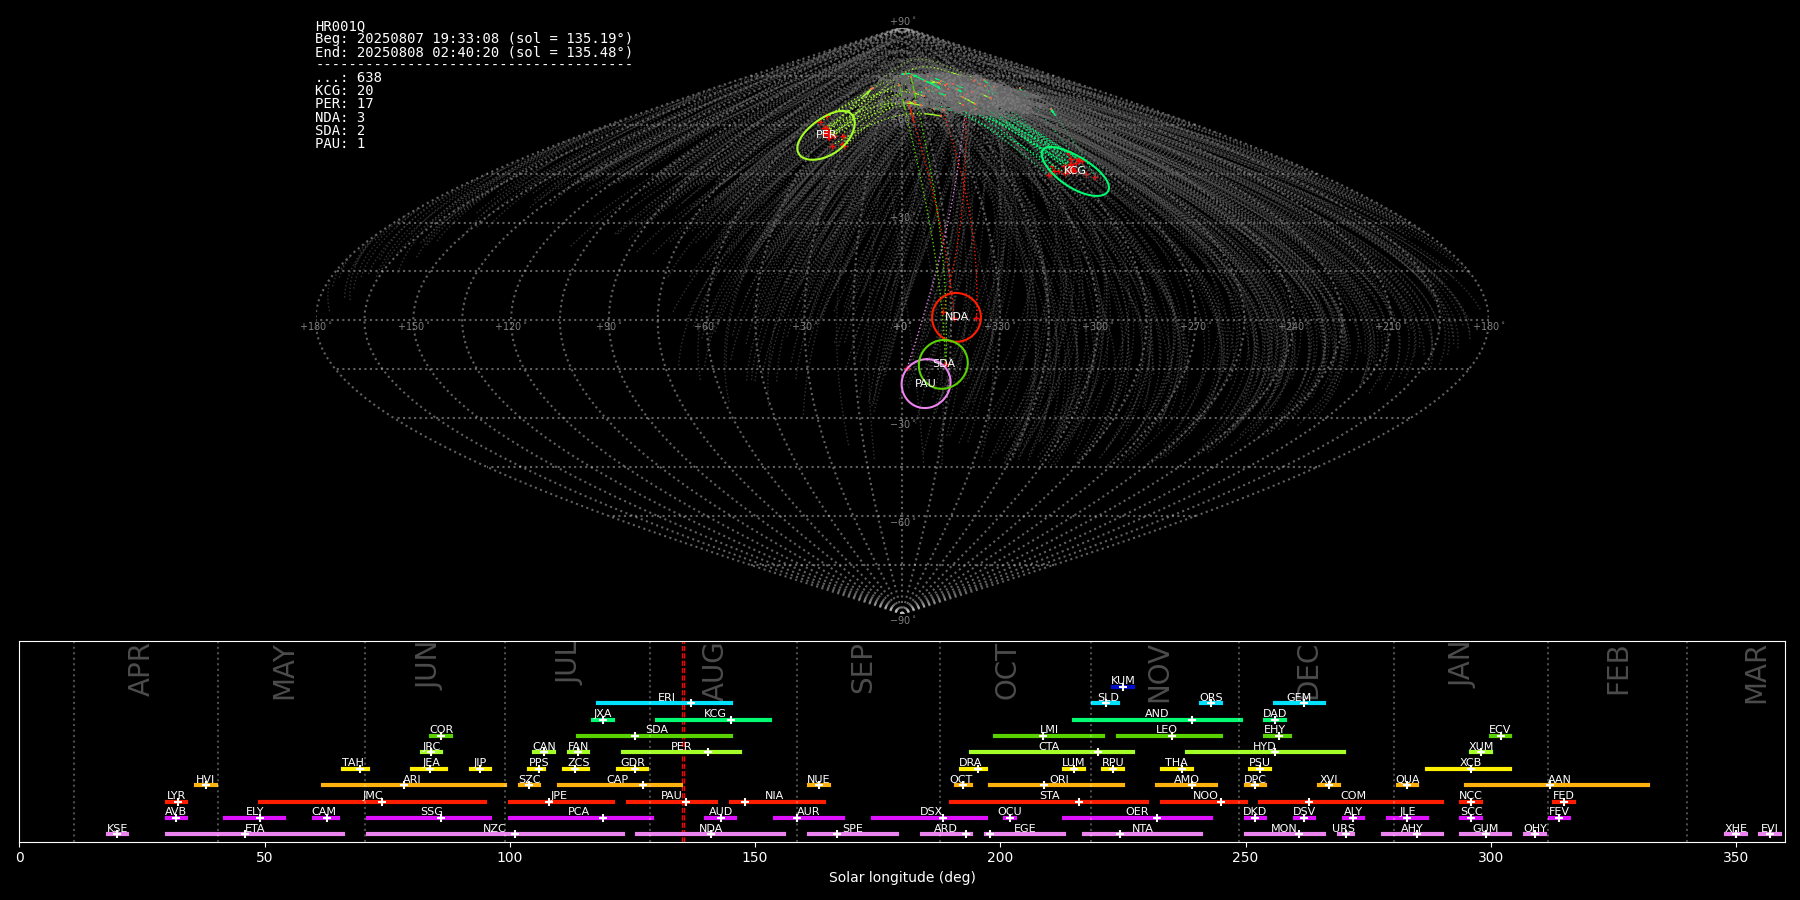Click the purple PCA shower bar in the timeline
The width and height of the screenshot is (1800, 900).
click(580, 818)
